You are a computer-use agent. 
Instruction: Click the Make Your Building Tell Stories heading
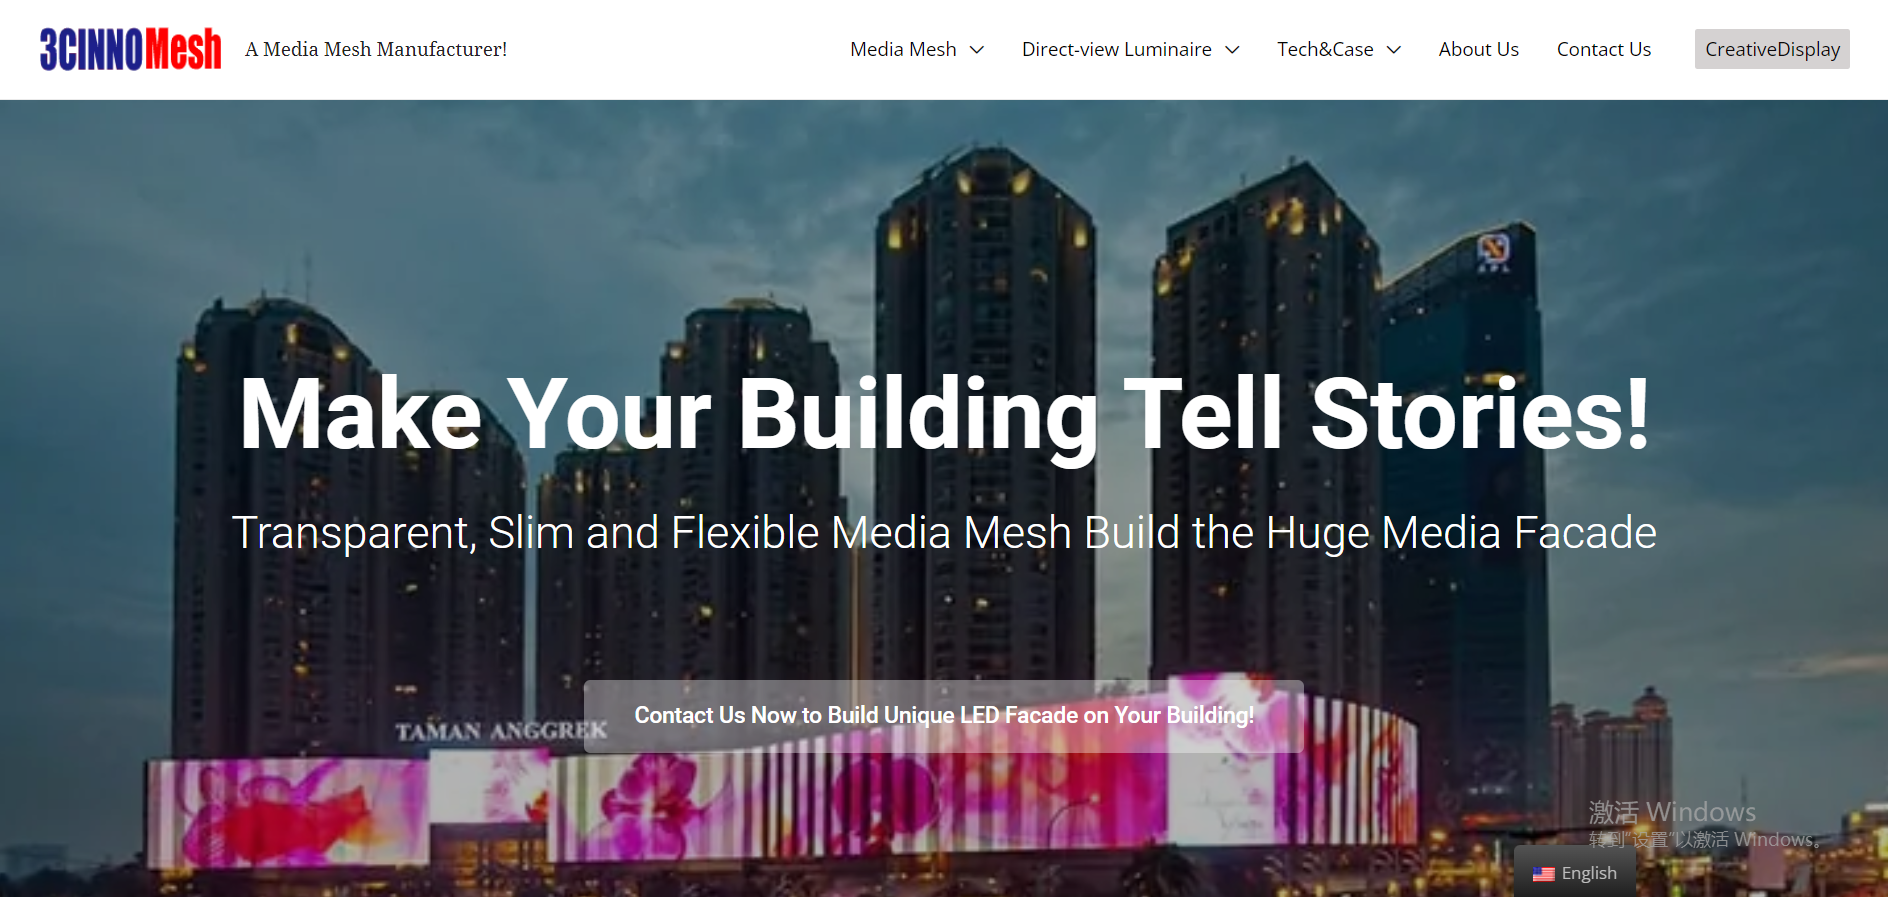pyautogui.click(x=944, y=414)
